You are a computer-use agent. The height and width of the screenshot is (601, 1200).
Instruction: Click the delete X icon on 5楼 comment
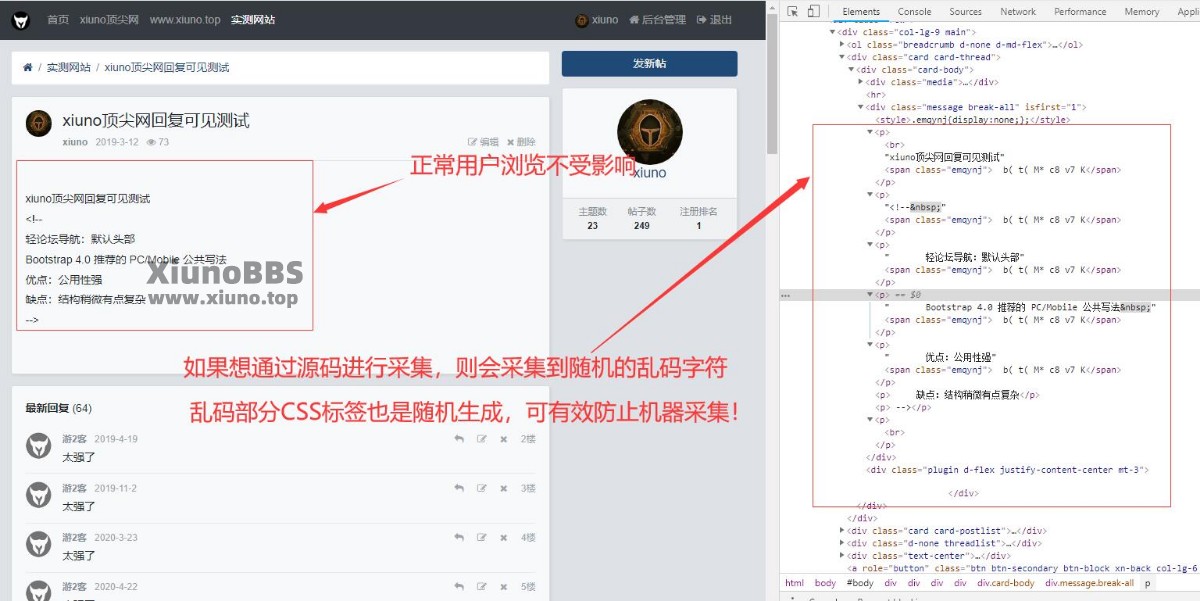[x=504, y=586]
